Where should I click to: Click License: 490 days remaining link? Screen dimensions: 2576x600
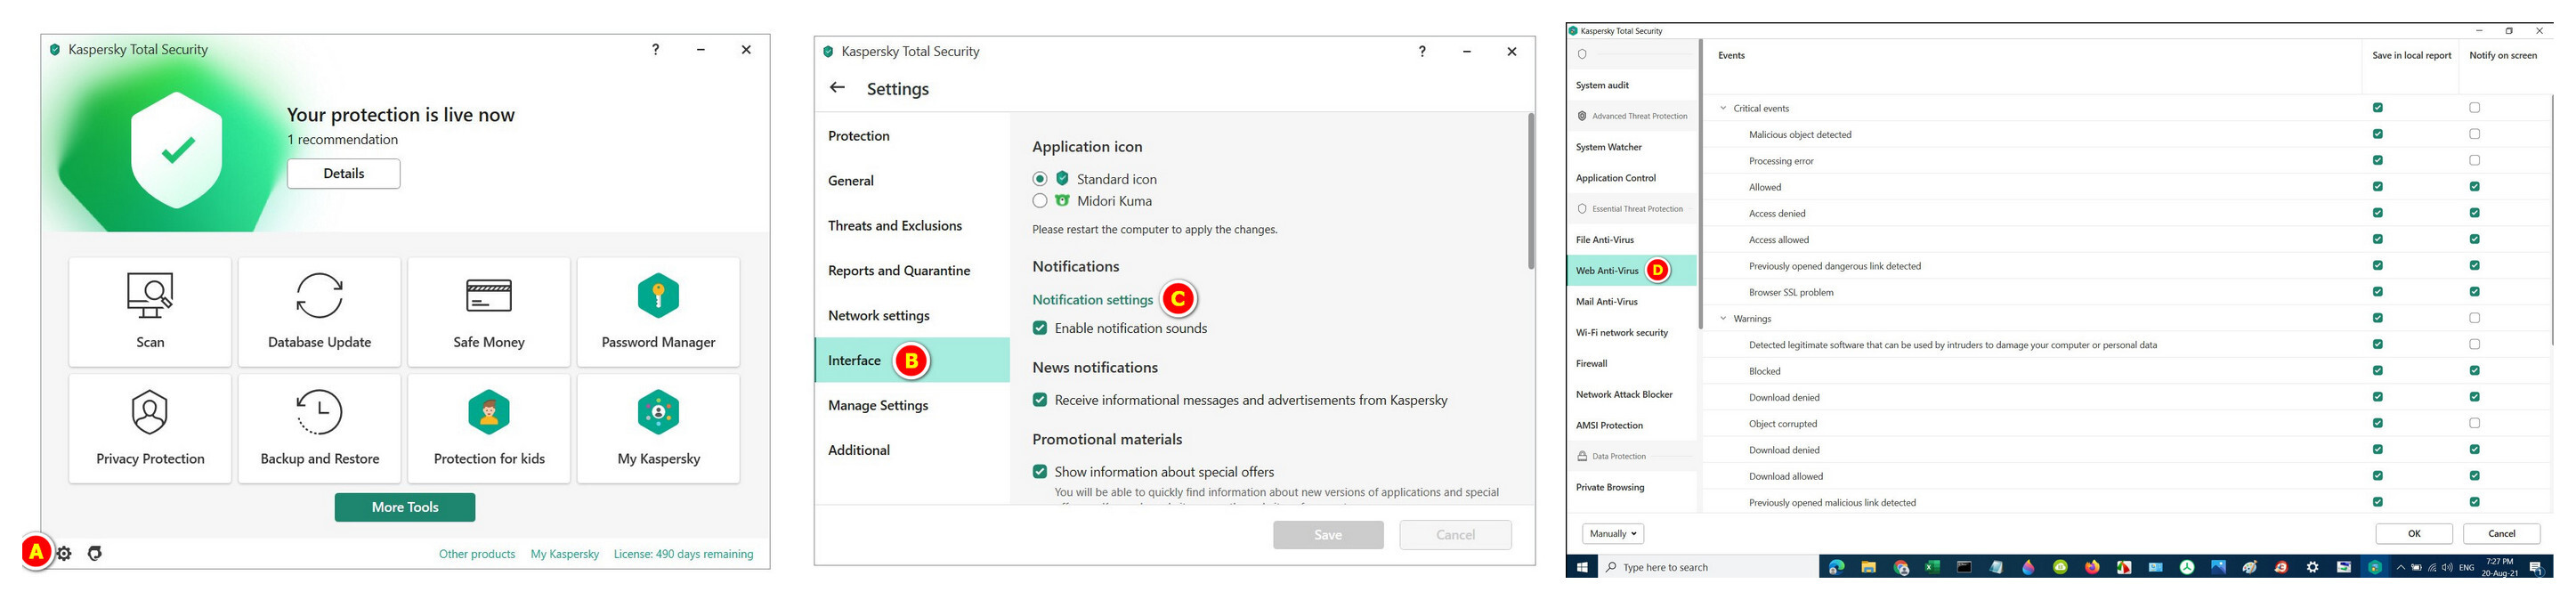click(x=684, y=554)
